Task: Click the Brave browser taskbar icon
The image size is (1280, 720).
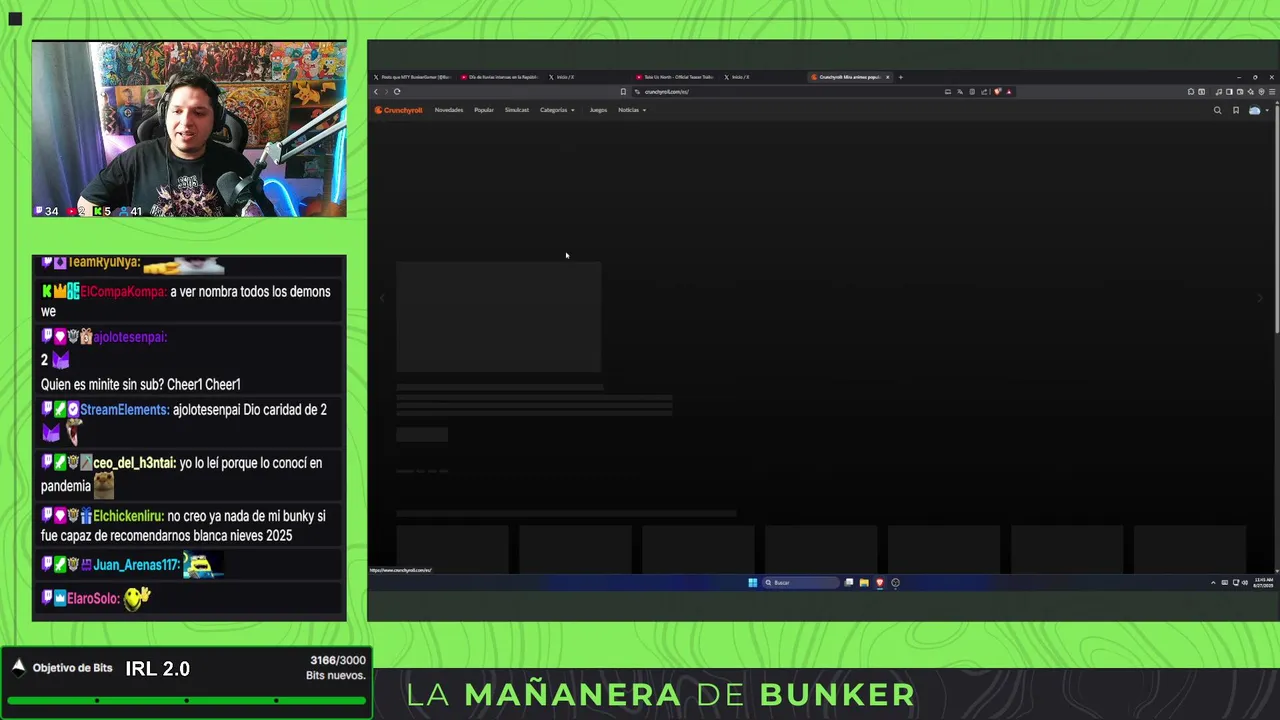Action: click(x=880, y=583)
